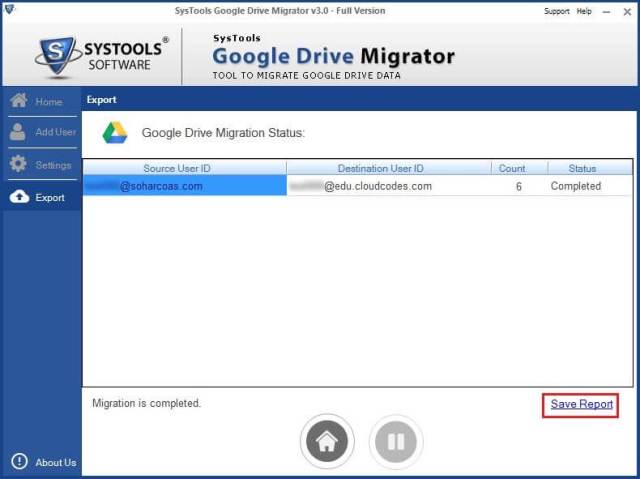Minimize the Google Drive Migrator window
640x479 pixels.
(x=607, y=12)
